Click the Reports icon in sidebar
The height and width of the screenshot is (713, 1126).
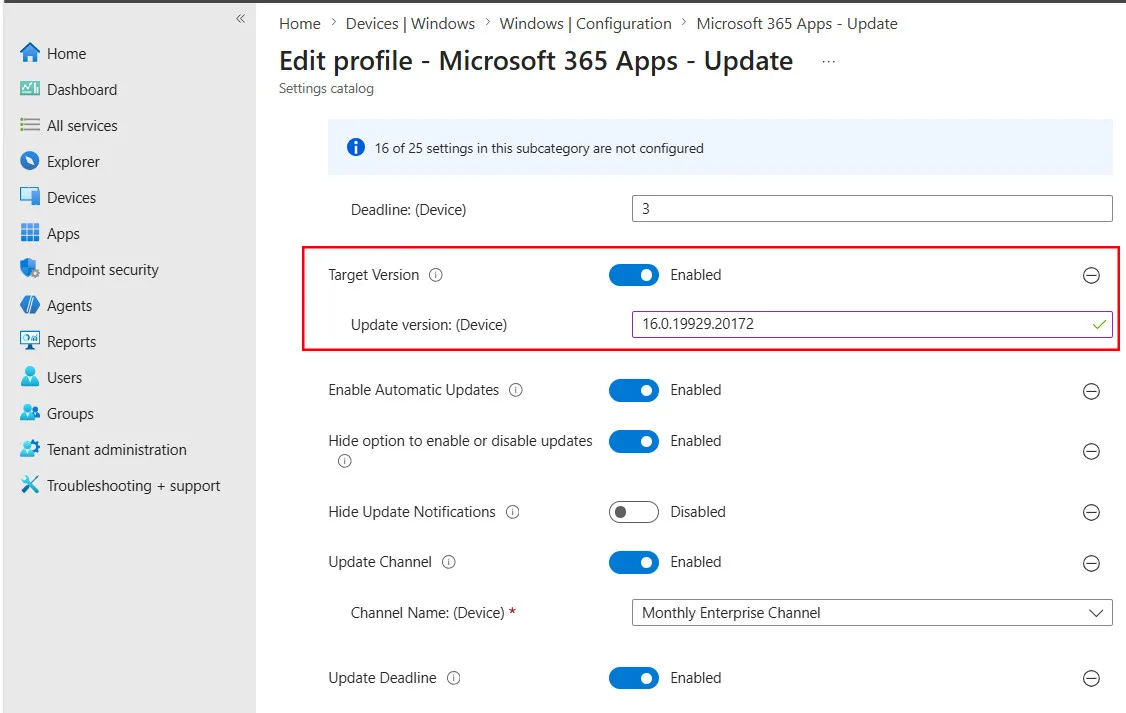(x=29, y=340)
